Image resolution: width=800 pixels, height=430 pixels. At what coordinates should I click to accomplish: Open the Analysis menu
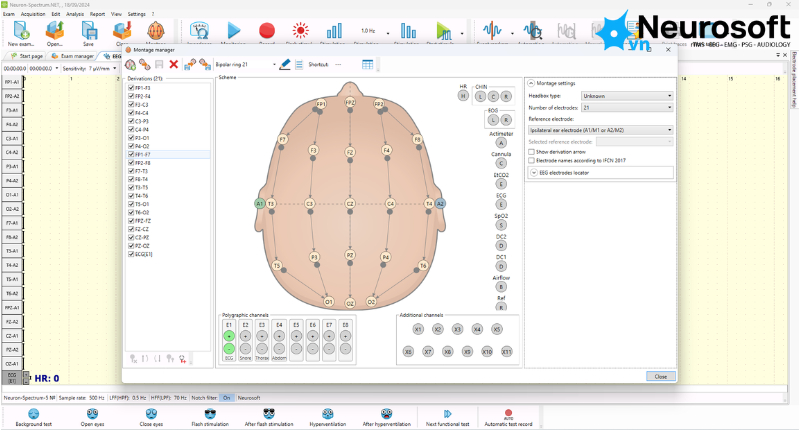pos(75,14)
